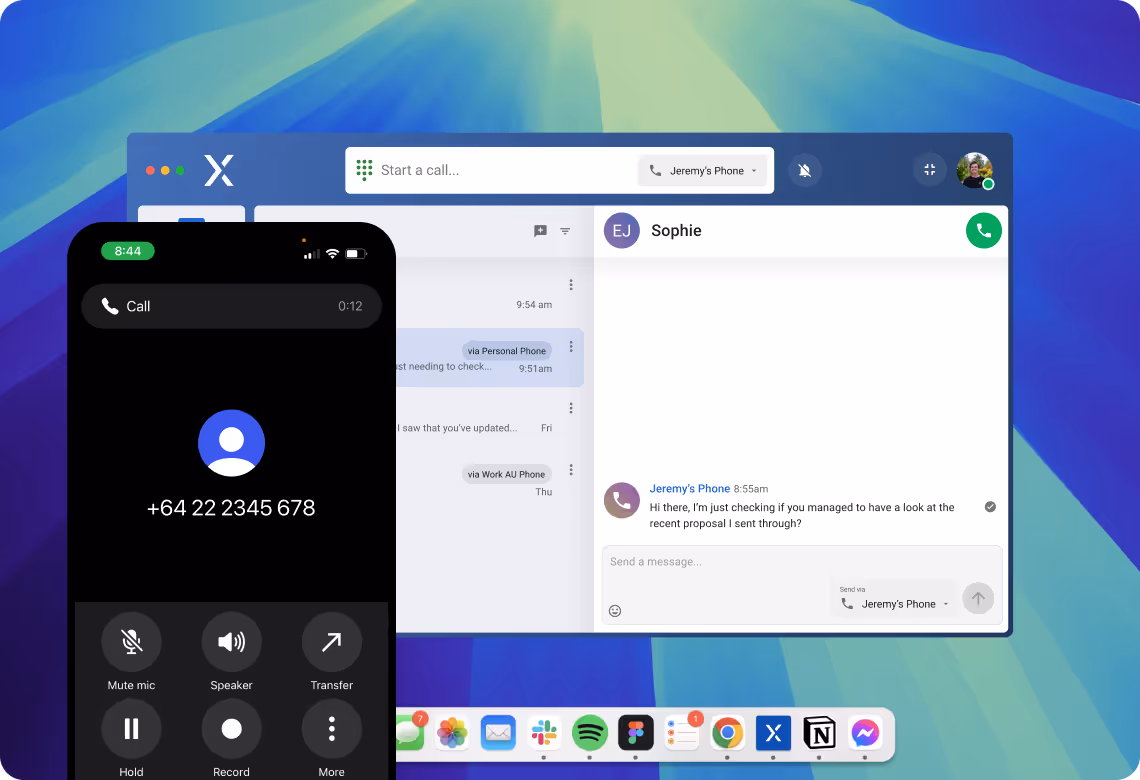Click the EJ contact avatar

(622, 230)
